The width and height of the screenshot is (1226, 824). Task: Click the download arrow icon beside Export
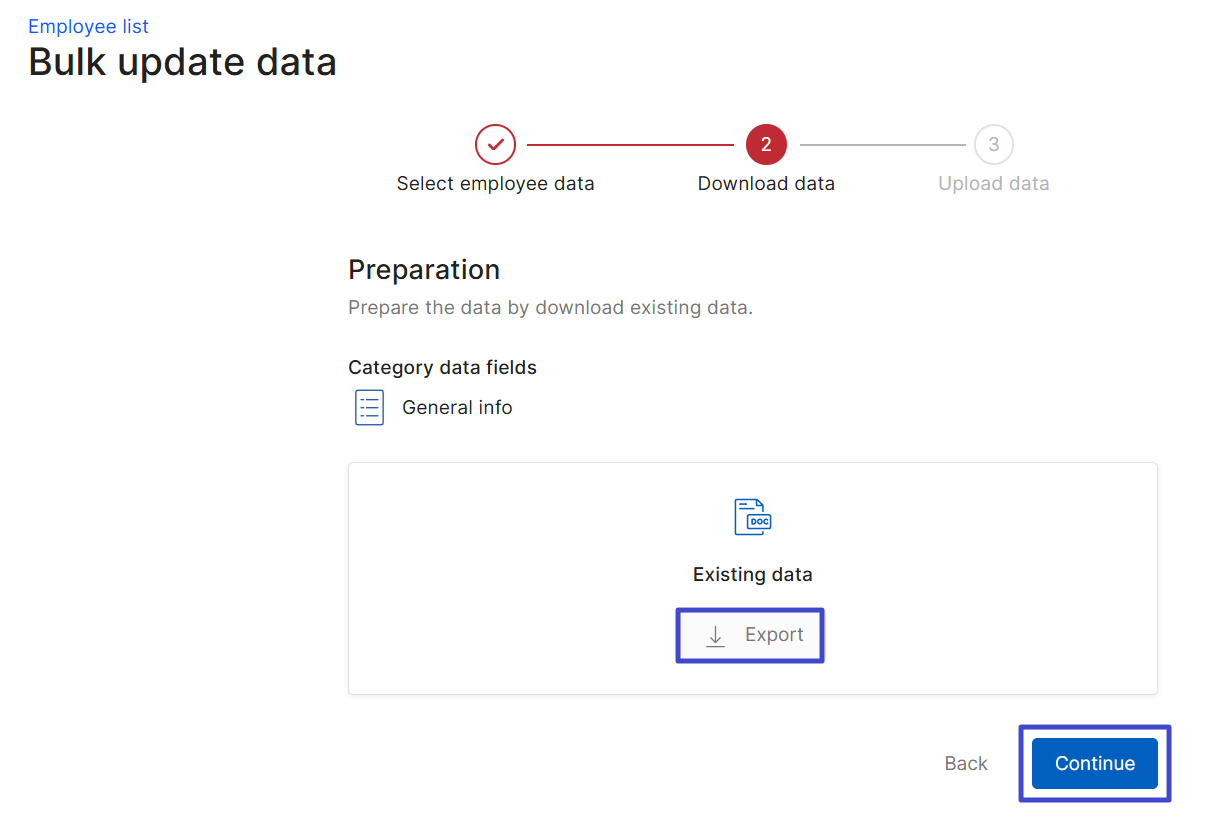click(715, 636)
